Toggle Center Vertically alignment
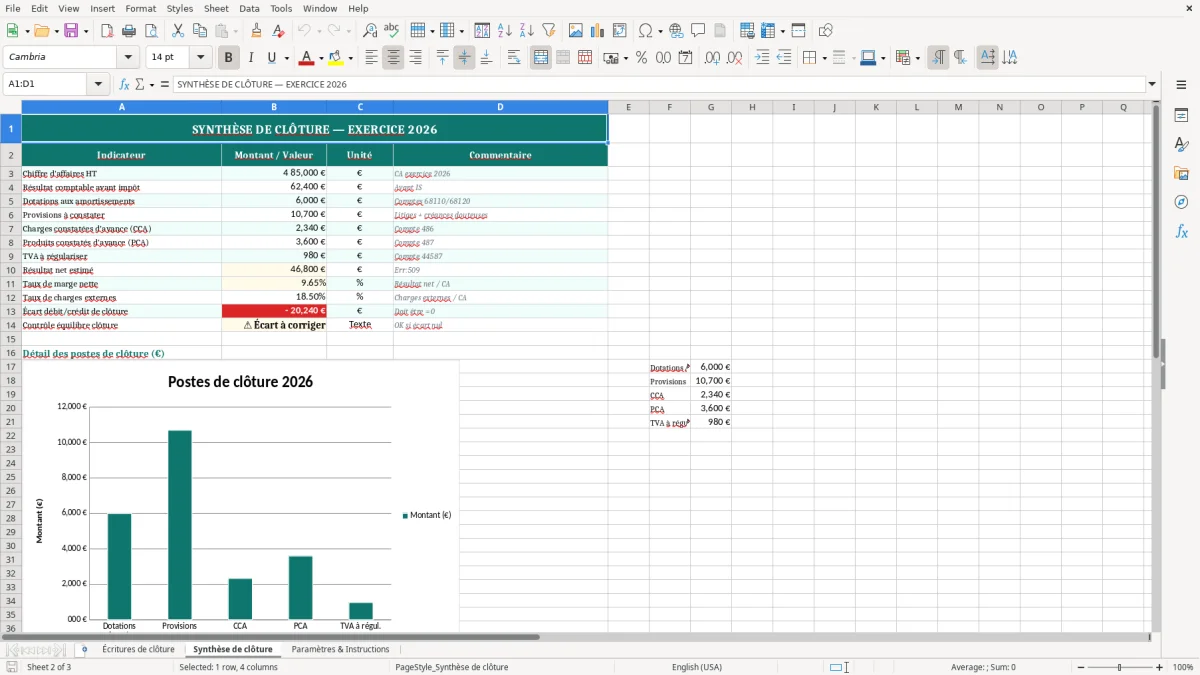Image resolution: width=1200 pixels, height=675 pixels. pos(464,58)
